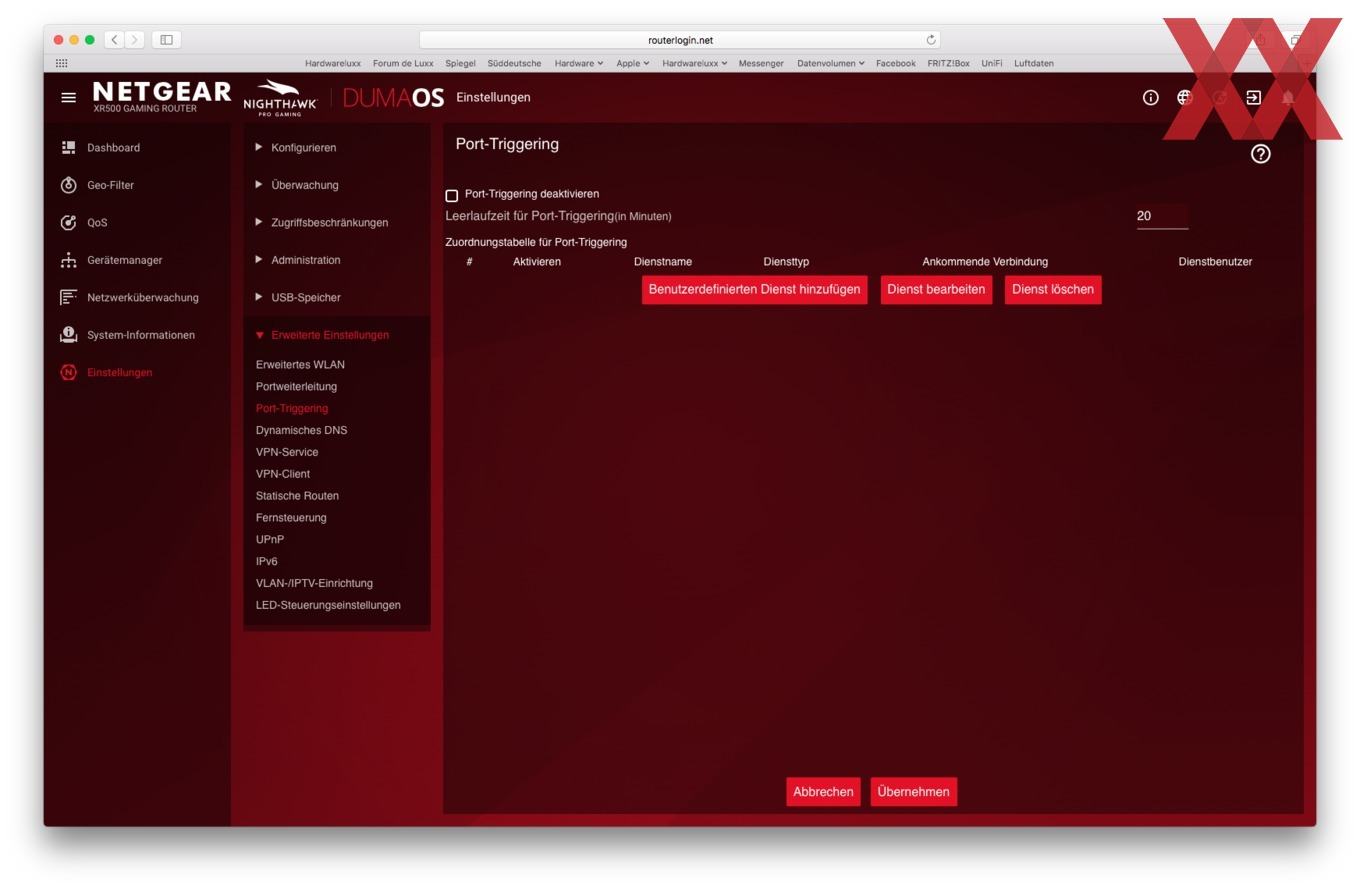Click Dienst bearbeiten button
The width and height of the screenshot is (1360, 889).
tap(936, 289)
